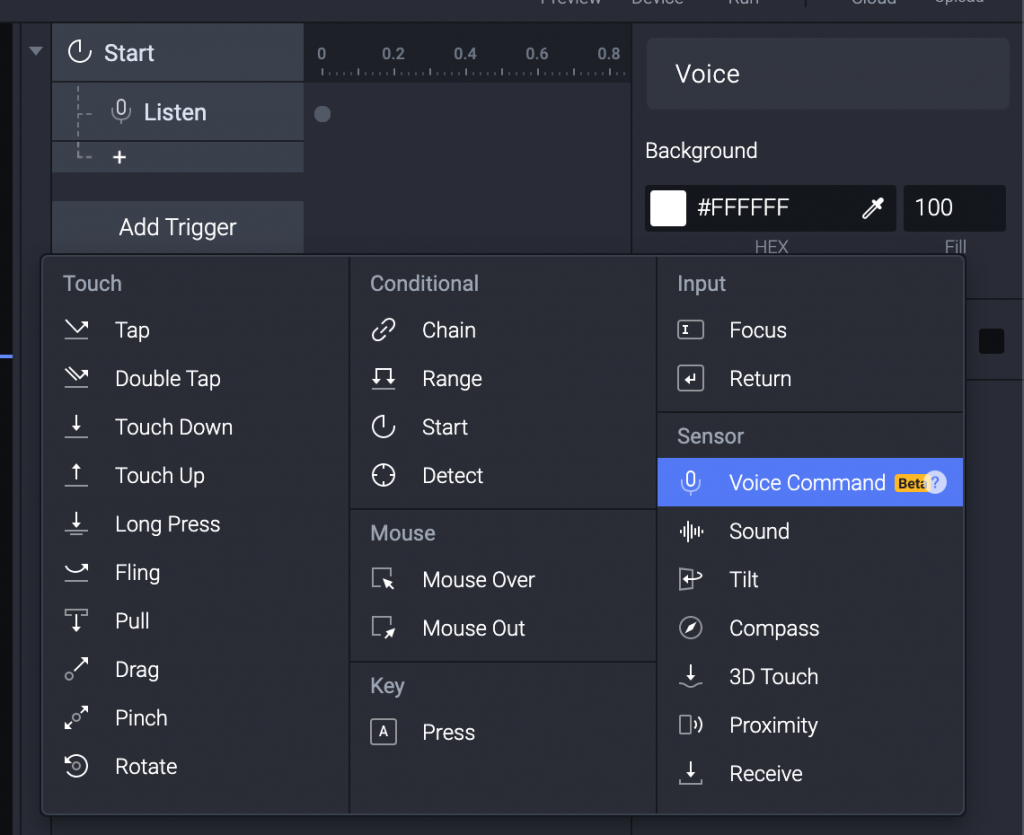The height and width of the screenshot is (835, 1024).
Task: Click the eyedropper color picker icon
Action: pos(873,208)
